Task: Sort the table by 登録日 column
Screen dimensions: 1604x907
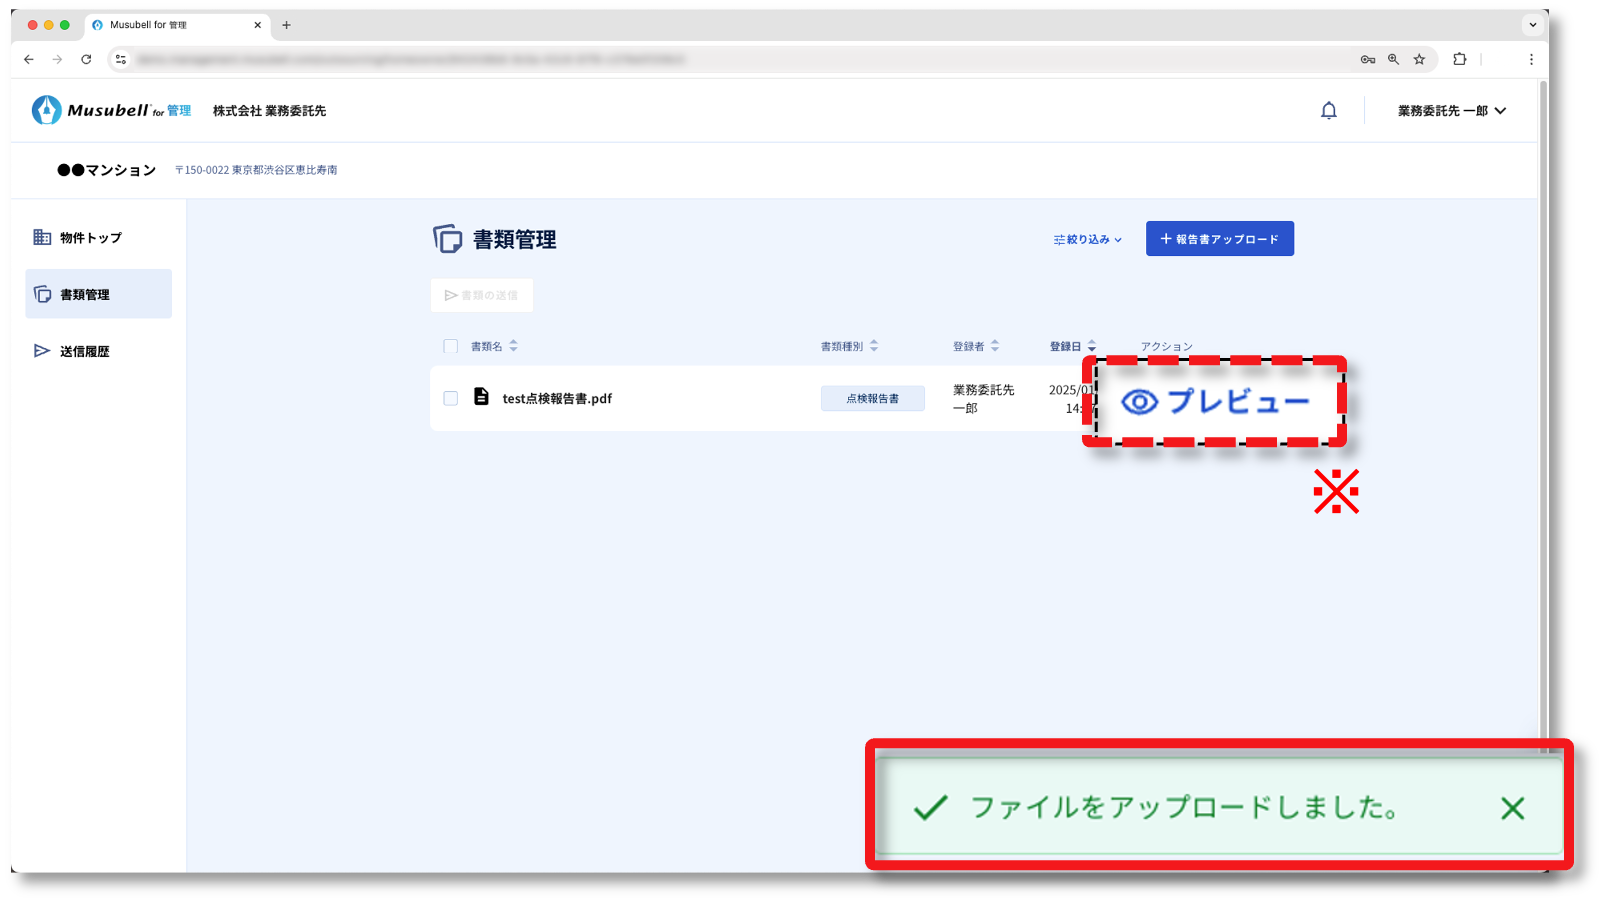Action: click(x=1072, y=346)
